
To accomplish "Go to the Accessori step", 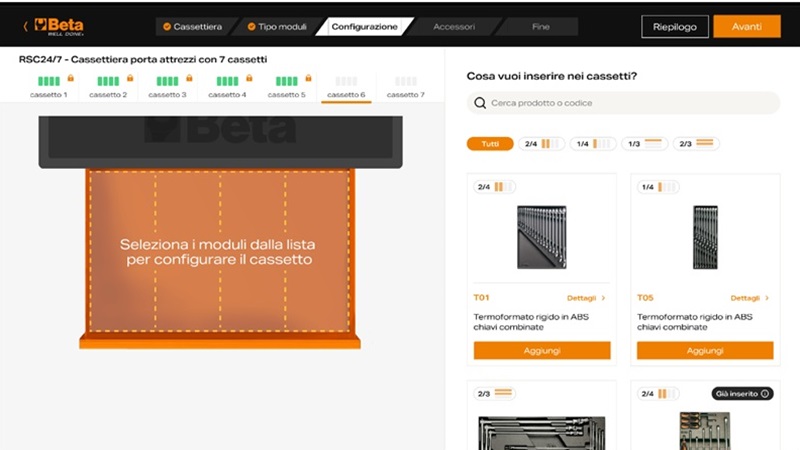I will pos(454,27).
